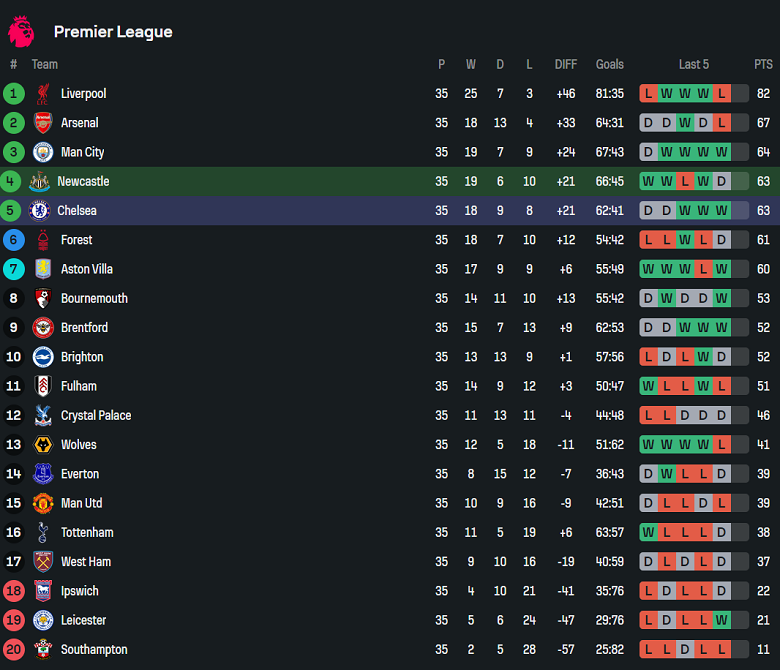The height and width of the screenshot is (670, 780).
Task: Click the red position 18 badge
Action: 14,591
